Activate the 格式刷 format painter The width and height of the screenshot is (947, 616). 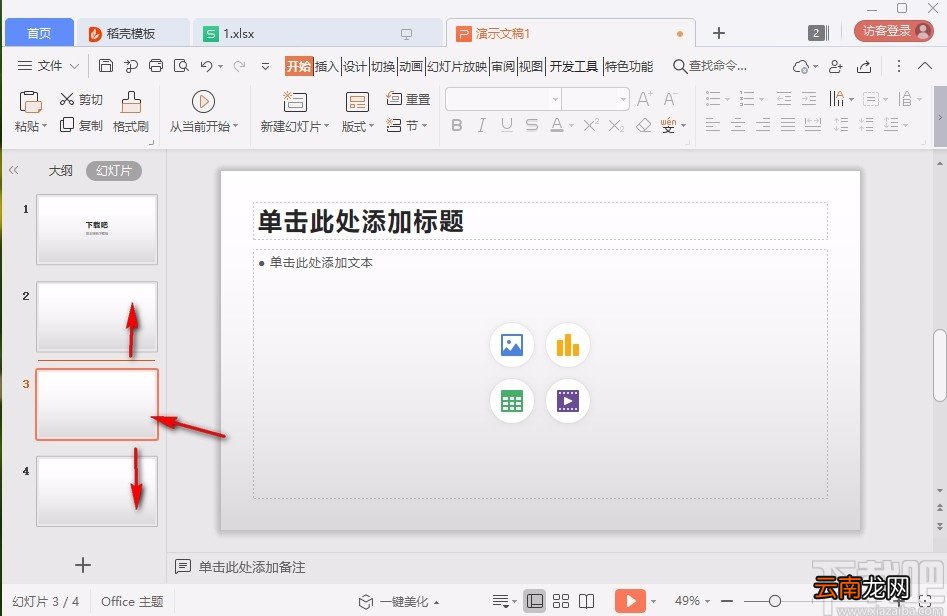130,111
